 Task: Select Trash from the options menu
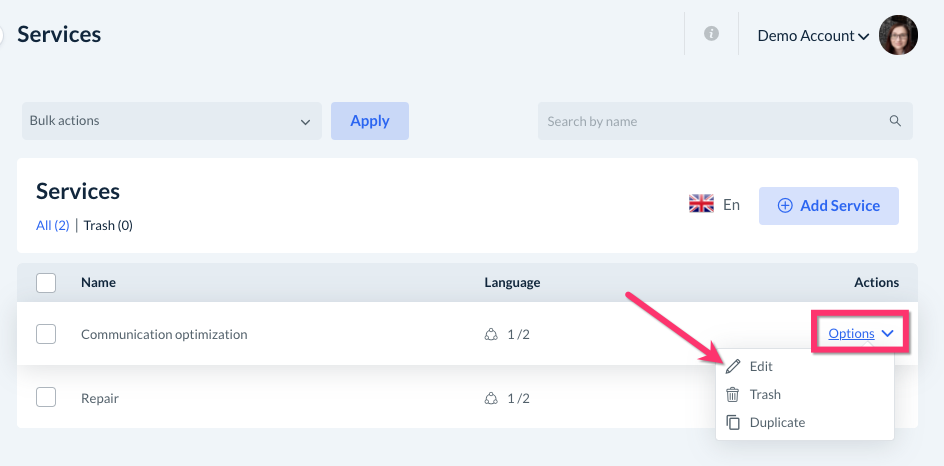click(765, 395)
